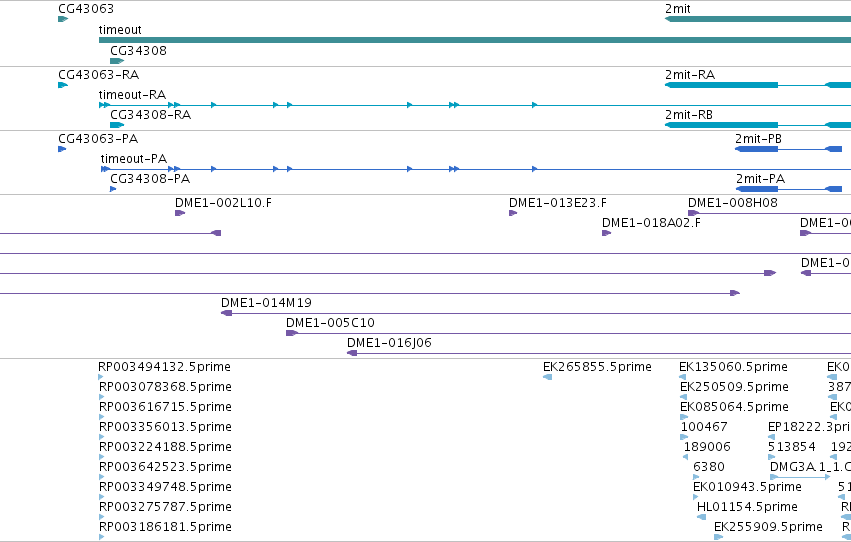Click the RP003642523.5prime label

[165, 467]
